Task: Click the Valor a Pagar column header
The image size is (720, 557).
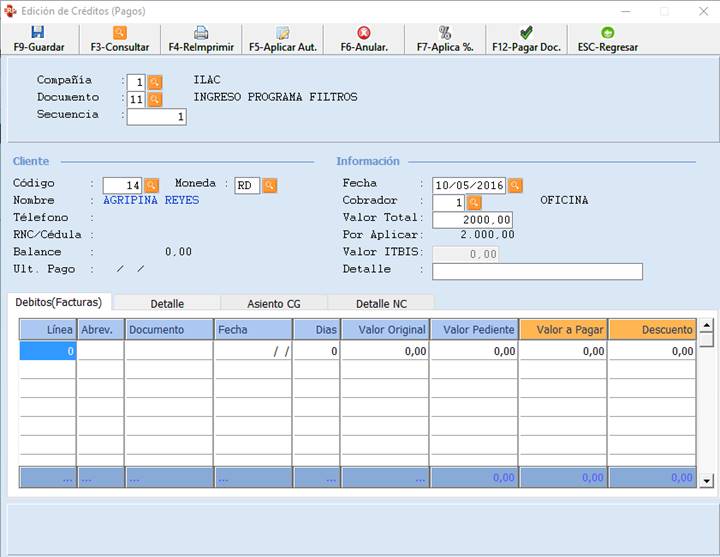Action: click(563, 330)
